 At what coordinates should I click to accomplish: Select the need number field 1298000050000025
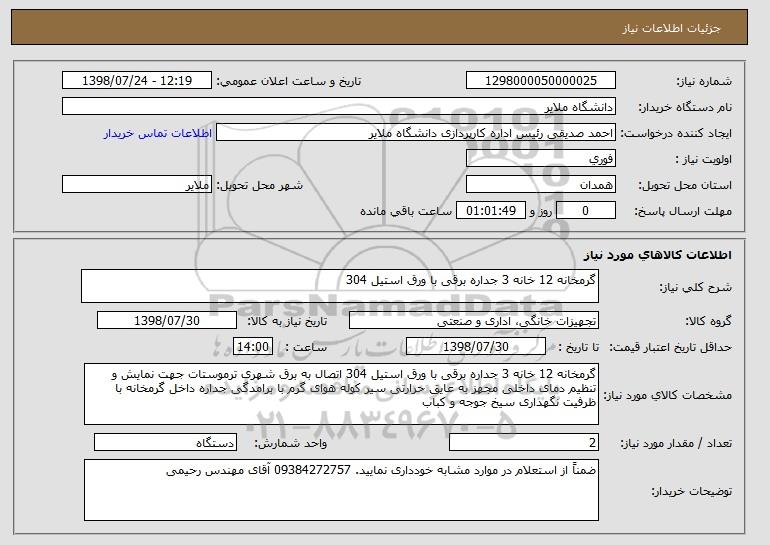pos(541,81)
